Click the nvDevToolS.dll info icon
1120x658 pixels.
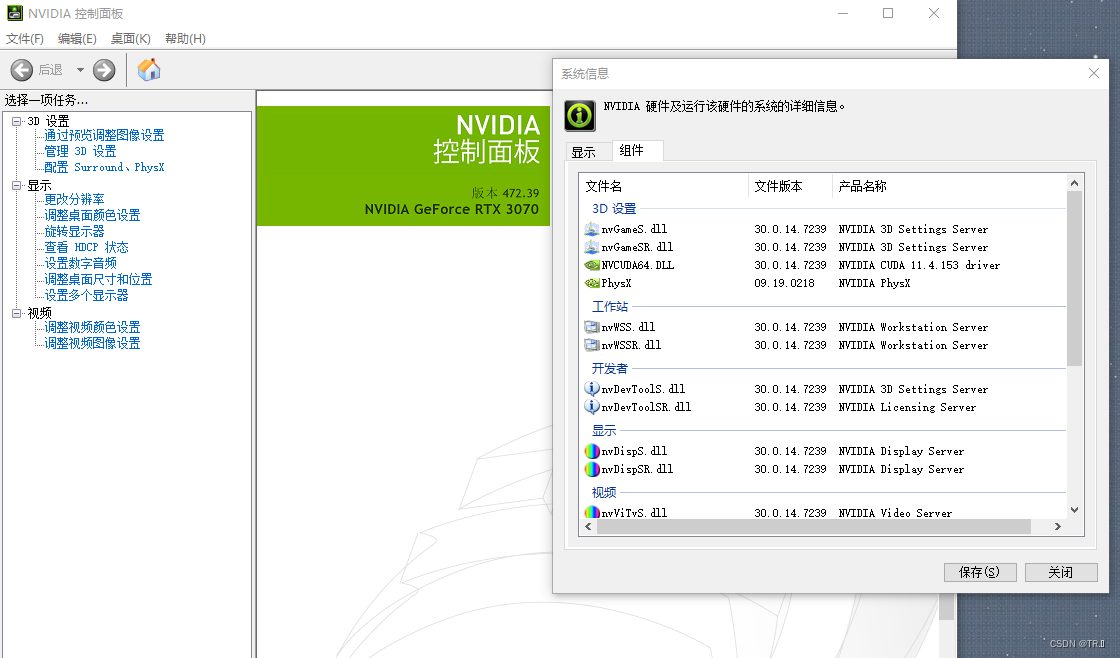pyautogui.click(x=591, y=389)
